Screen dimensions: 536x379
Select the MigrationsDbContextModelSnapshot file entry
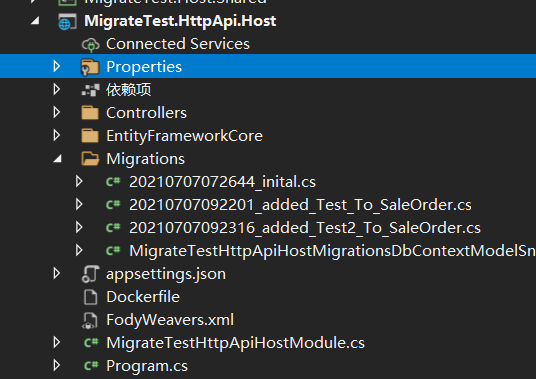332,251
